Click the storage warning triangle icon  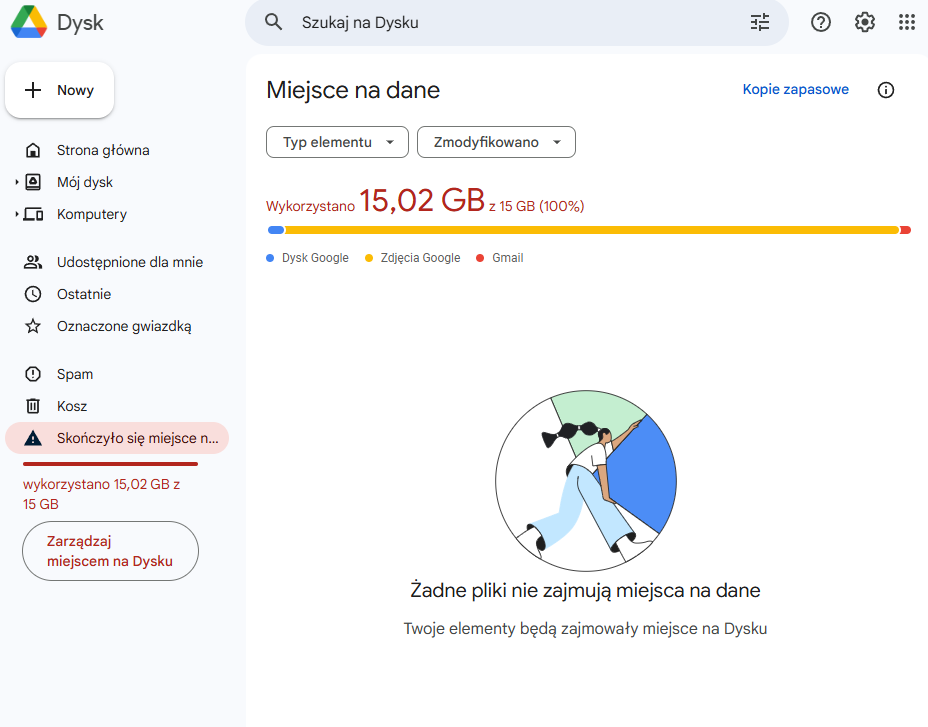pos(33,438)
